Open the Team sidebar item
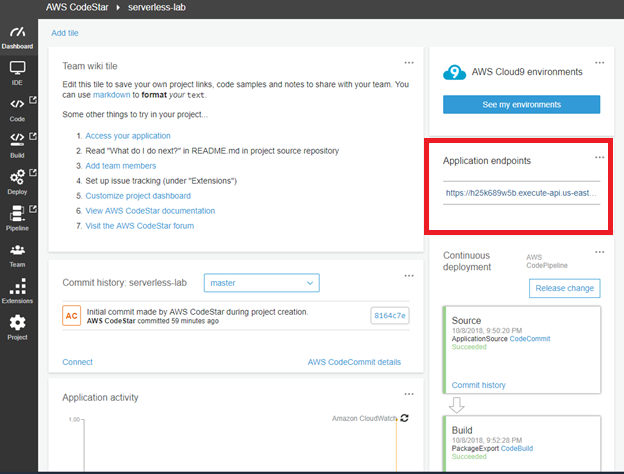 coord(17,255)
